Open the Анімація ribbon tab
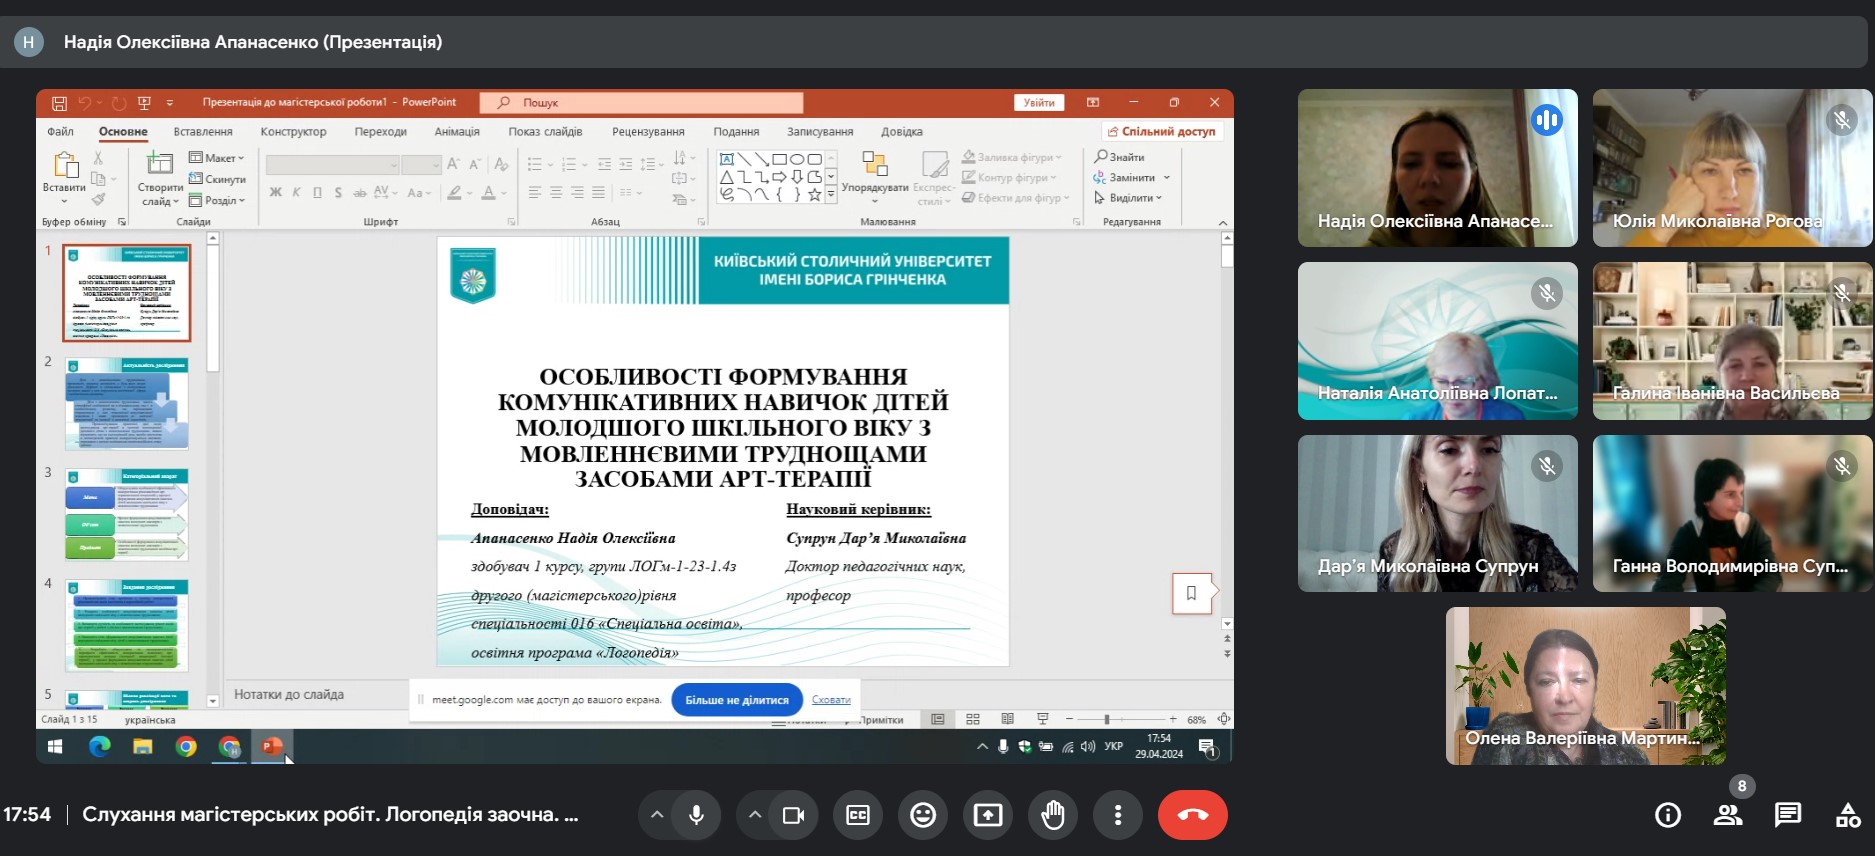 point(457,132)
